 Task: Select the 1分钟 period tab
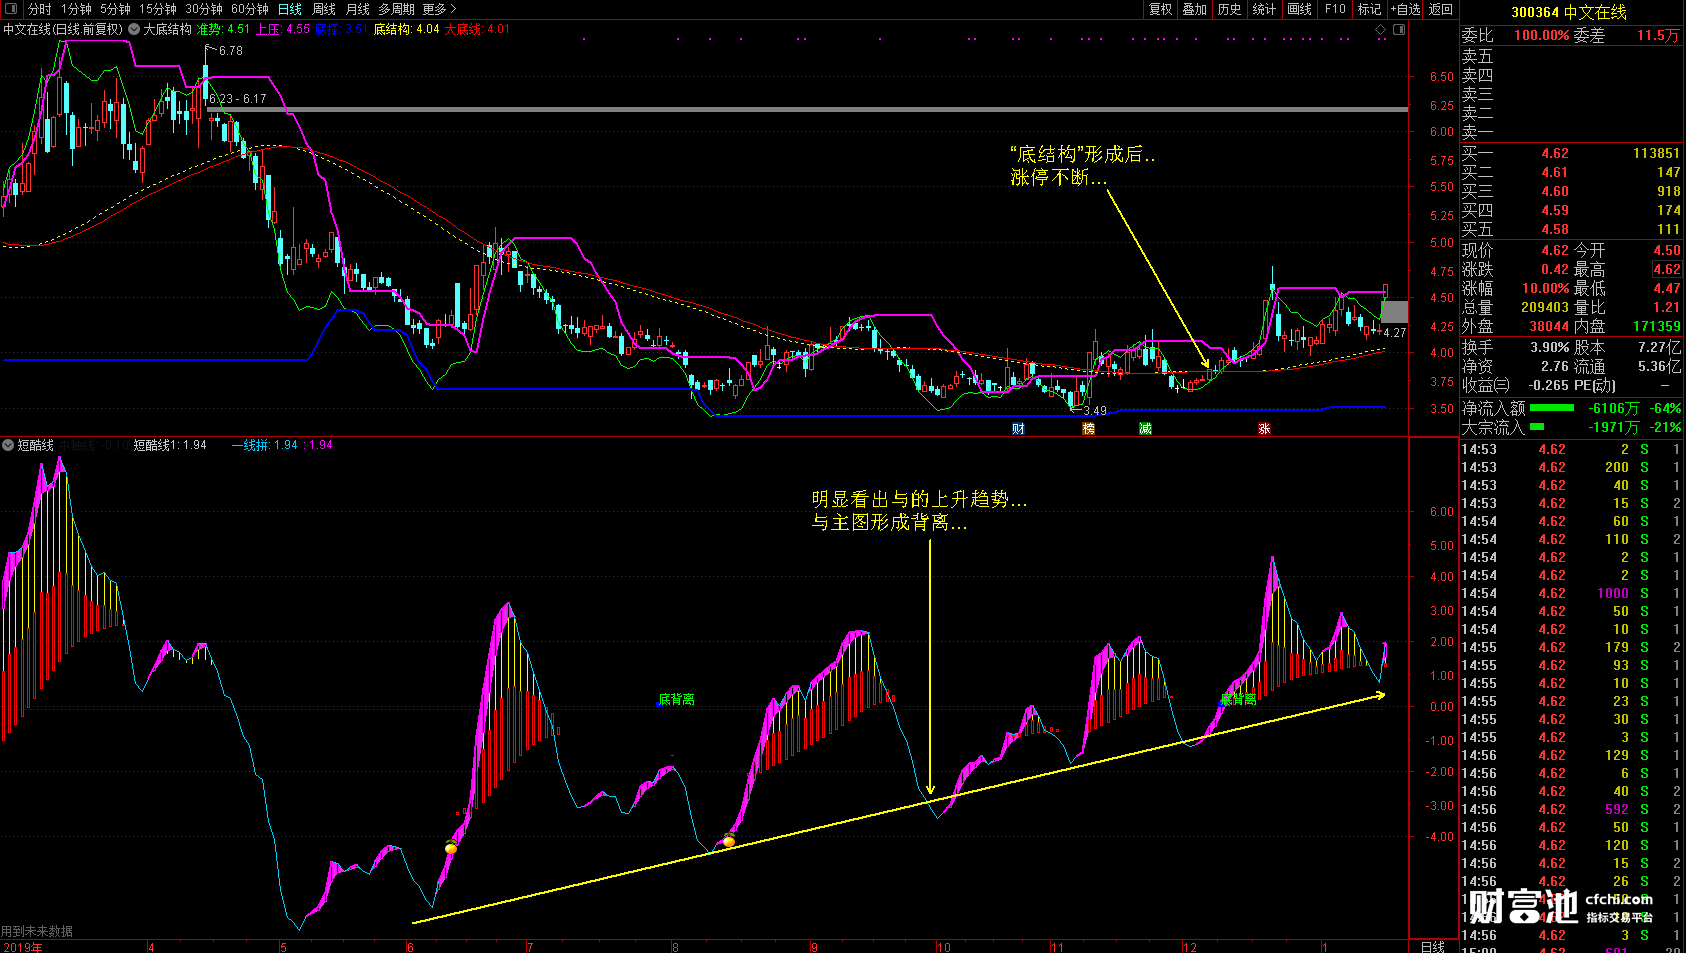coord(76,9)
